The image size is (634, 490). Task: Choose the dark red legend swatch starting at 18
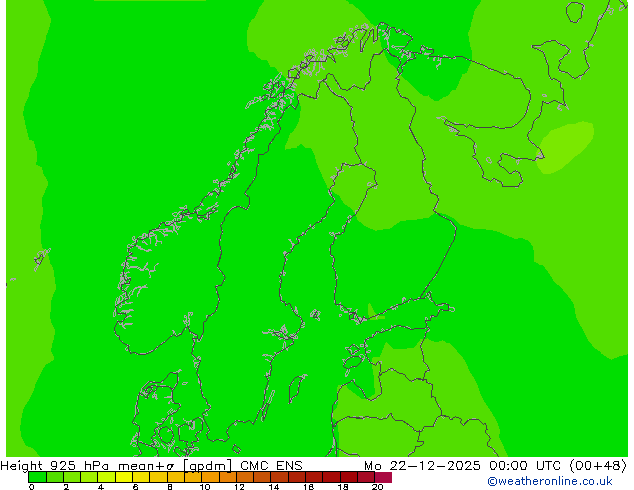pyautogui.click(x=349, y=477)
